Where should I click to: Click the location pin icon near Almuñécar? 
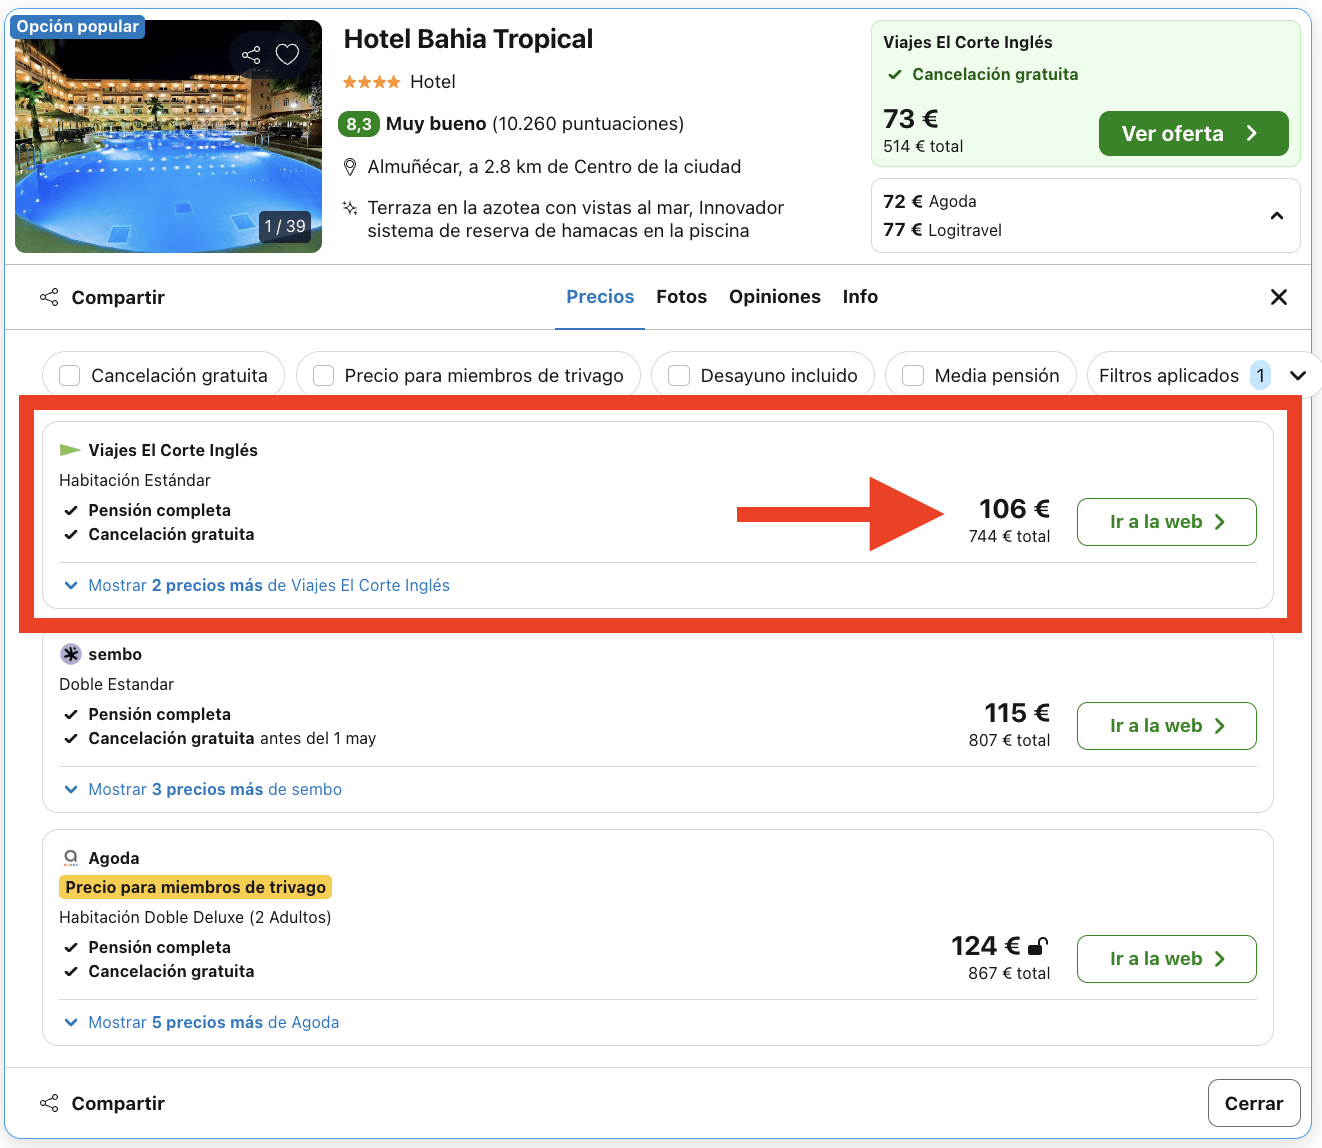350,166
